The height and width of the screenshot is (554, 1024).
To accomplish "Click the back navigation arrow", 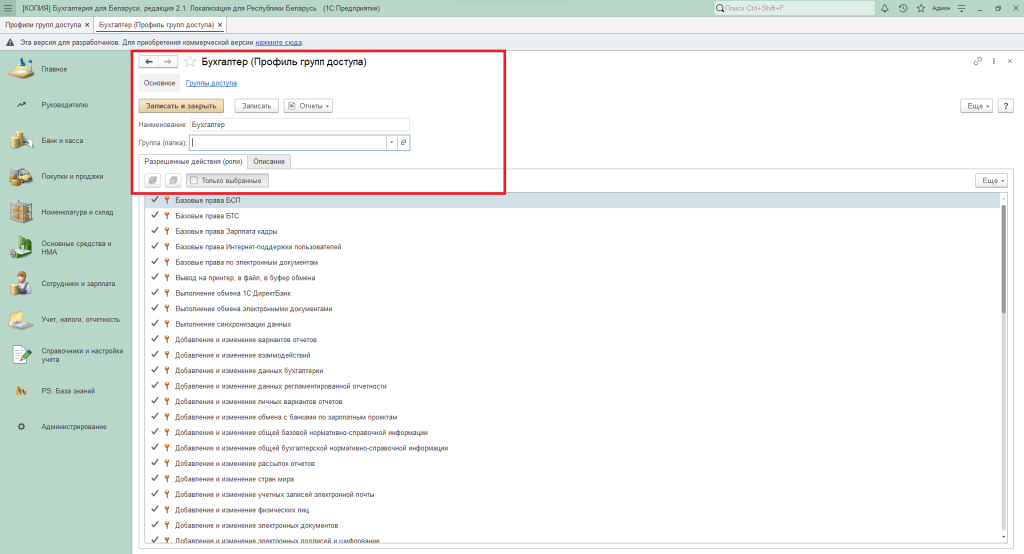I will tap(150, 62).
